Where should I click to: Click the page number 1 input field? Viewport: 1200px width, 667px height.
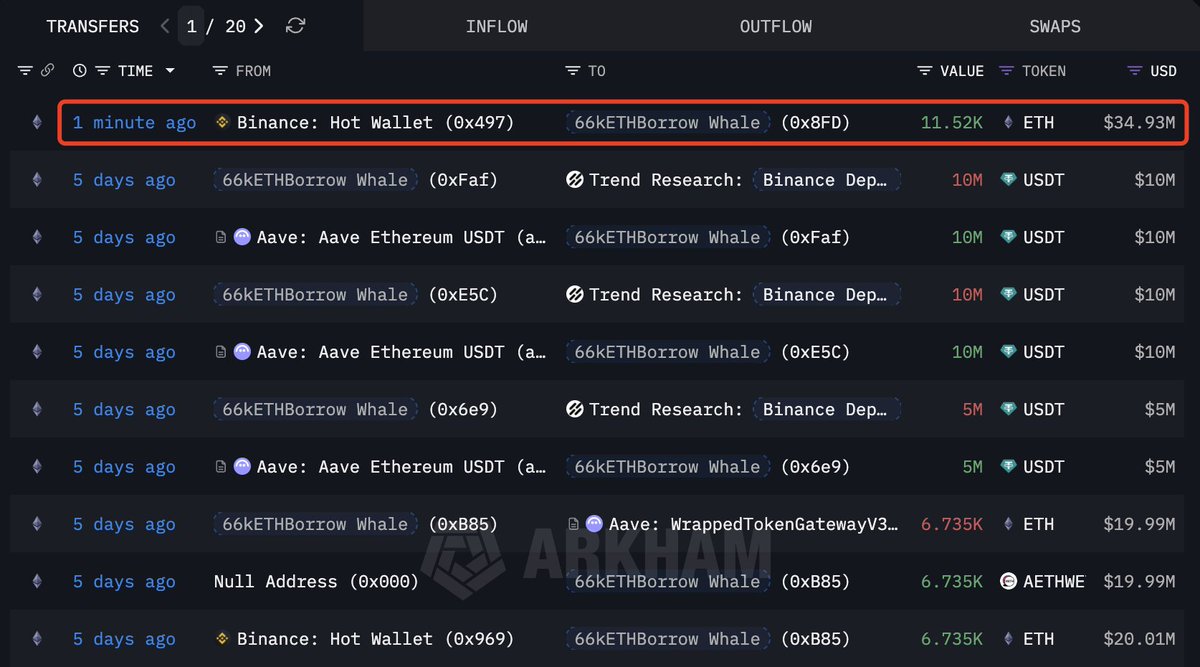coord(191,26)
